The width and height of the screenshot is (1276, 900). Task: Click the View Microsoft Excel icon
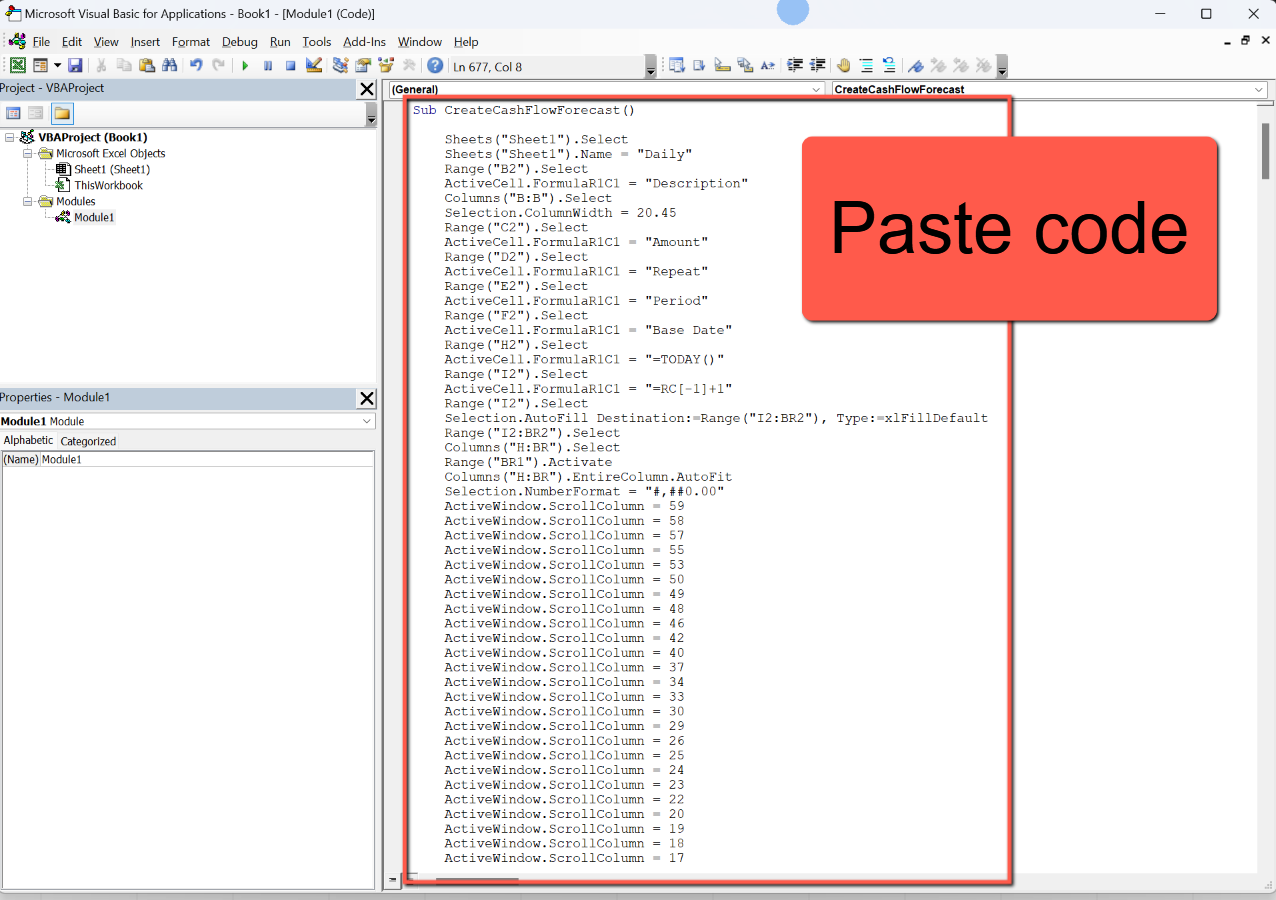click(17, 65)
